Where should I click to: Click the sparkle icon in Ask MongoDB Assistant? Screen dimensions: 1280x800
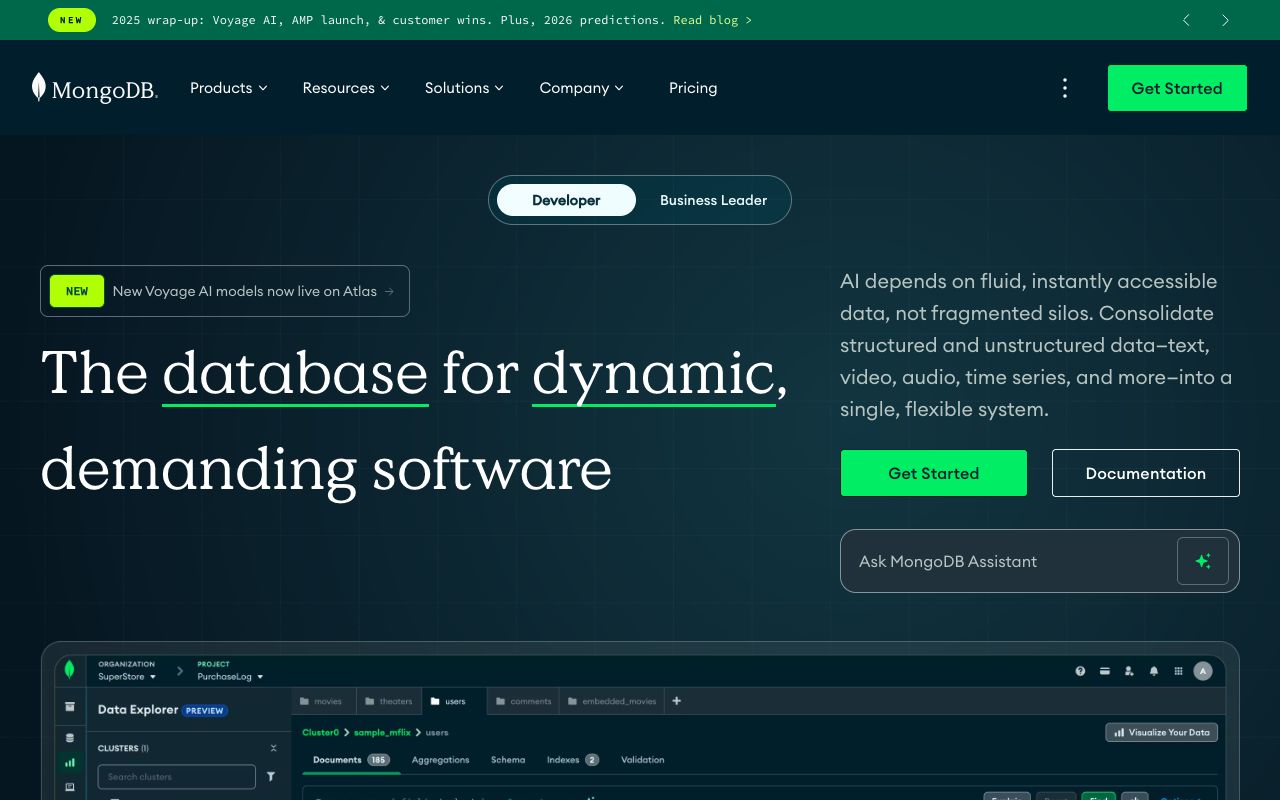coord(1202,561)
